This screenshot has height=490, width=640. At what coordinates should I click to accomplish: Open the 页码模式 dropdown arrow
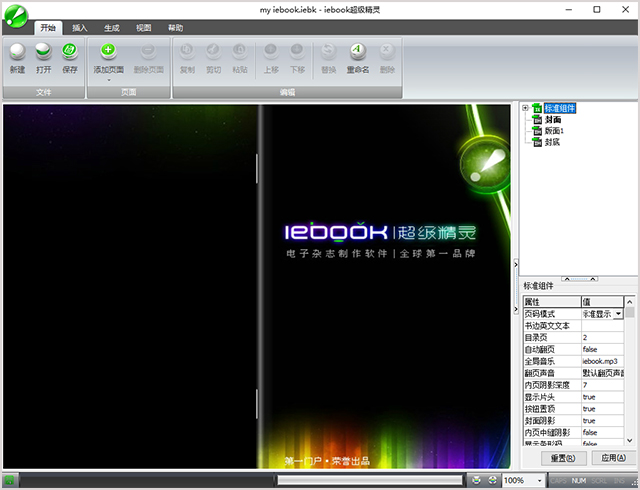click(618, 314)
